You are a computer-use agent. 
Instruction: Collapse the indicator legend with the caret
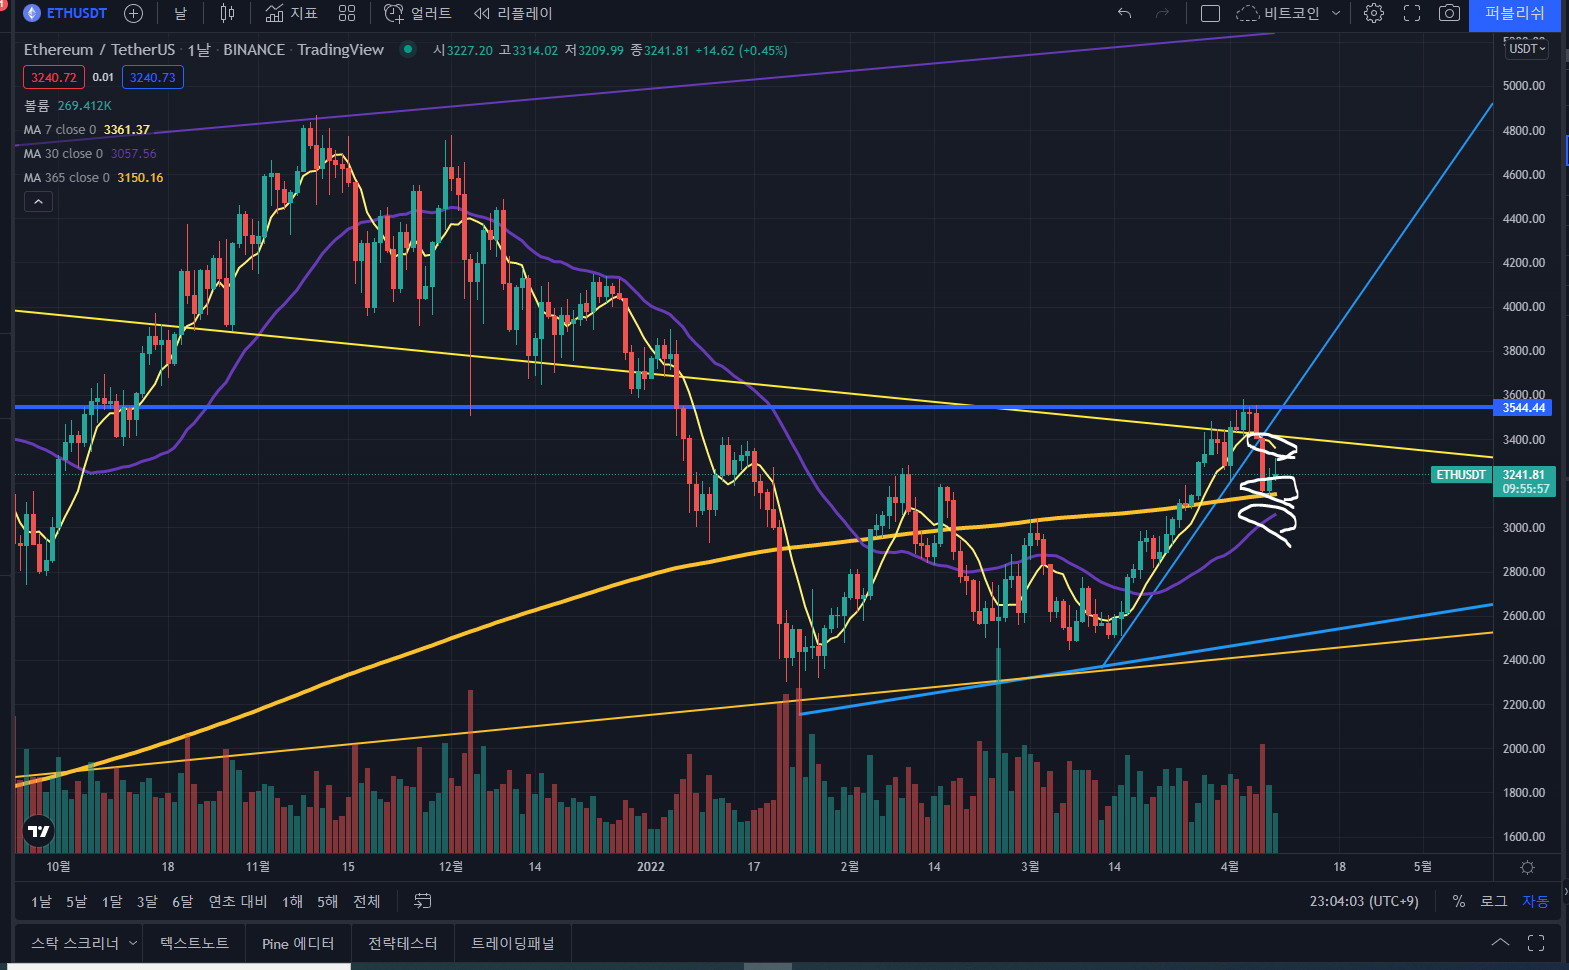[x=38, y=202]
